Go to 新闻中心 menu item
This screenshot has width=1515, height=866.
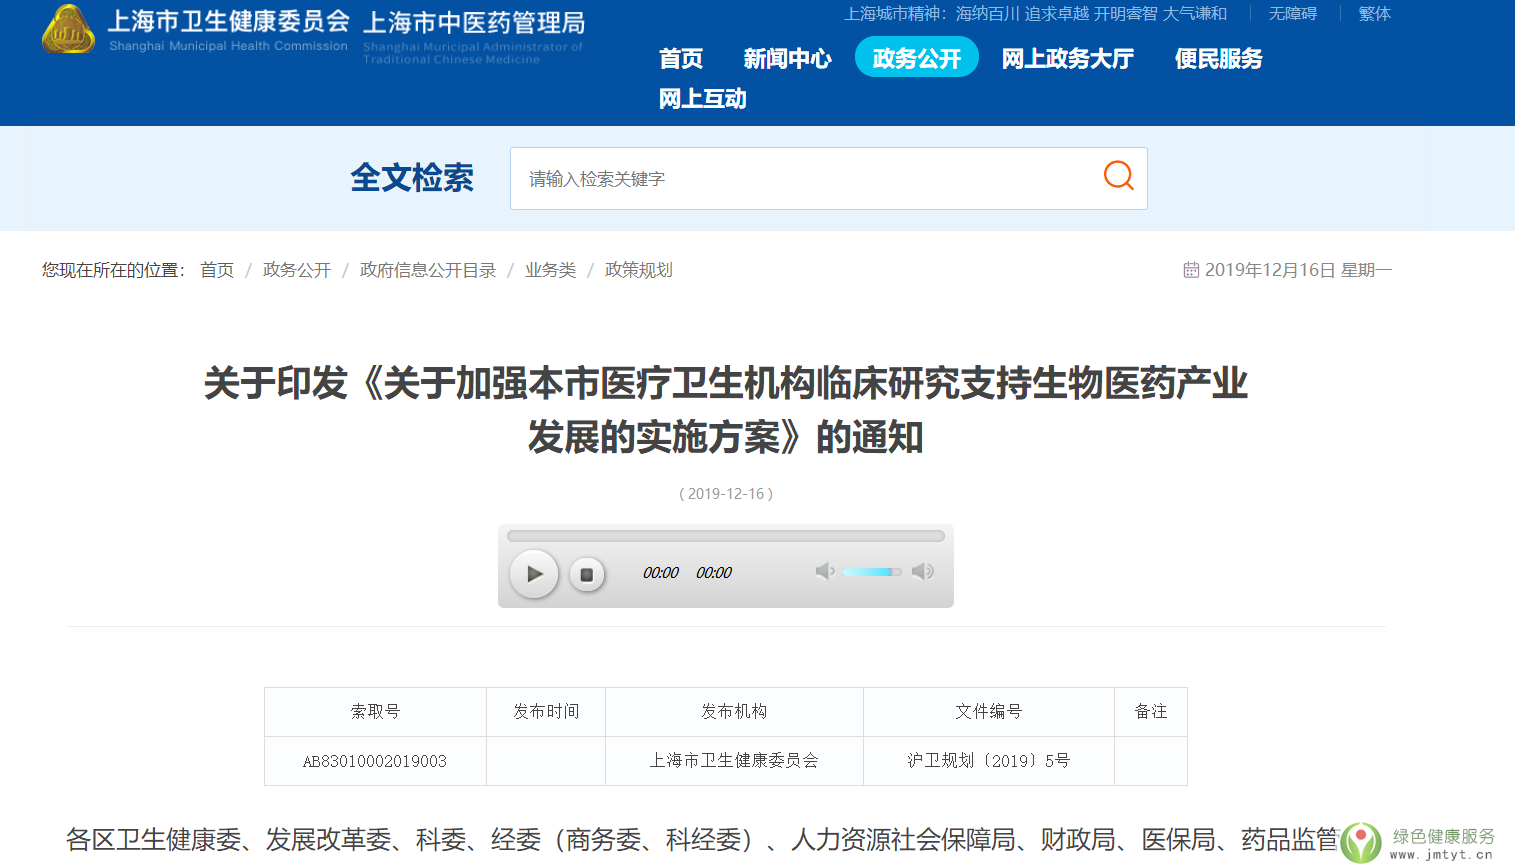coord(787,59)
